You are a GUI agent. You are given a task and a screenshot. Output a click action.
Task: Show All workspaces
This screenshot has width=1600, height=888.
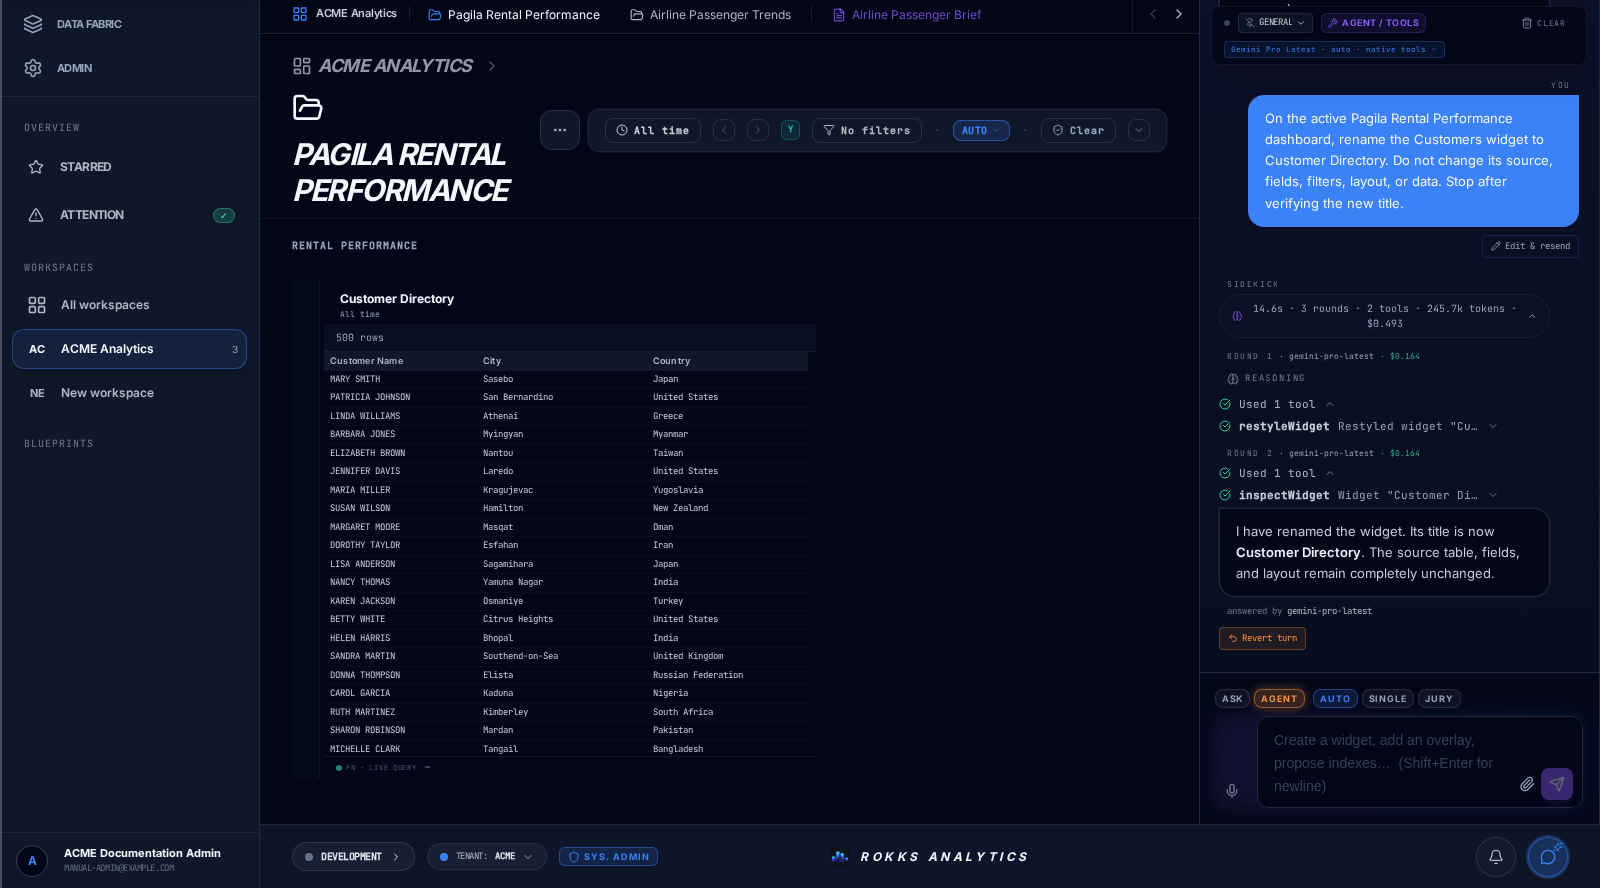tap(130, 305)
